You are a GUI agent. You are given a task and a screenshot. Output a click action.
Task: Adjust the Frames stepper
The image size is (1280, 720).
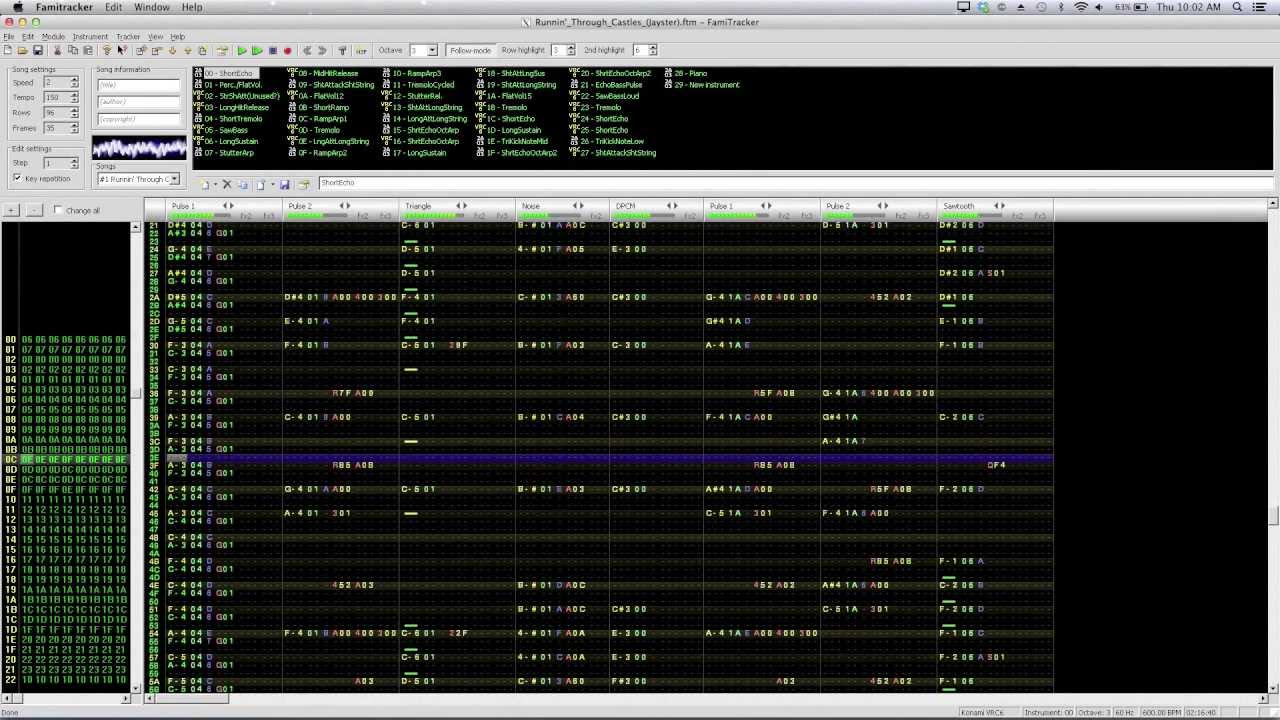tap(74, 128)
